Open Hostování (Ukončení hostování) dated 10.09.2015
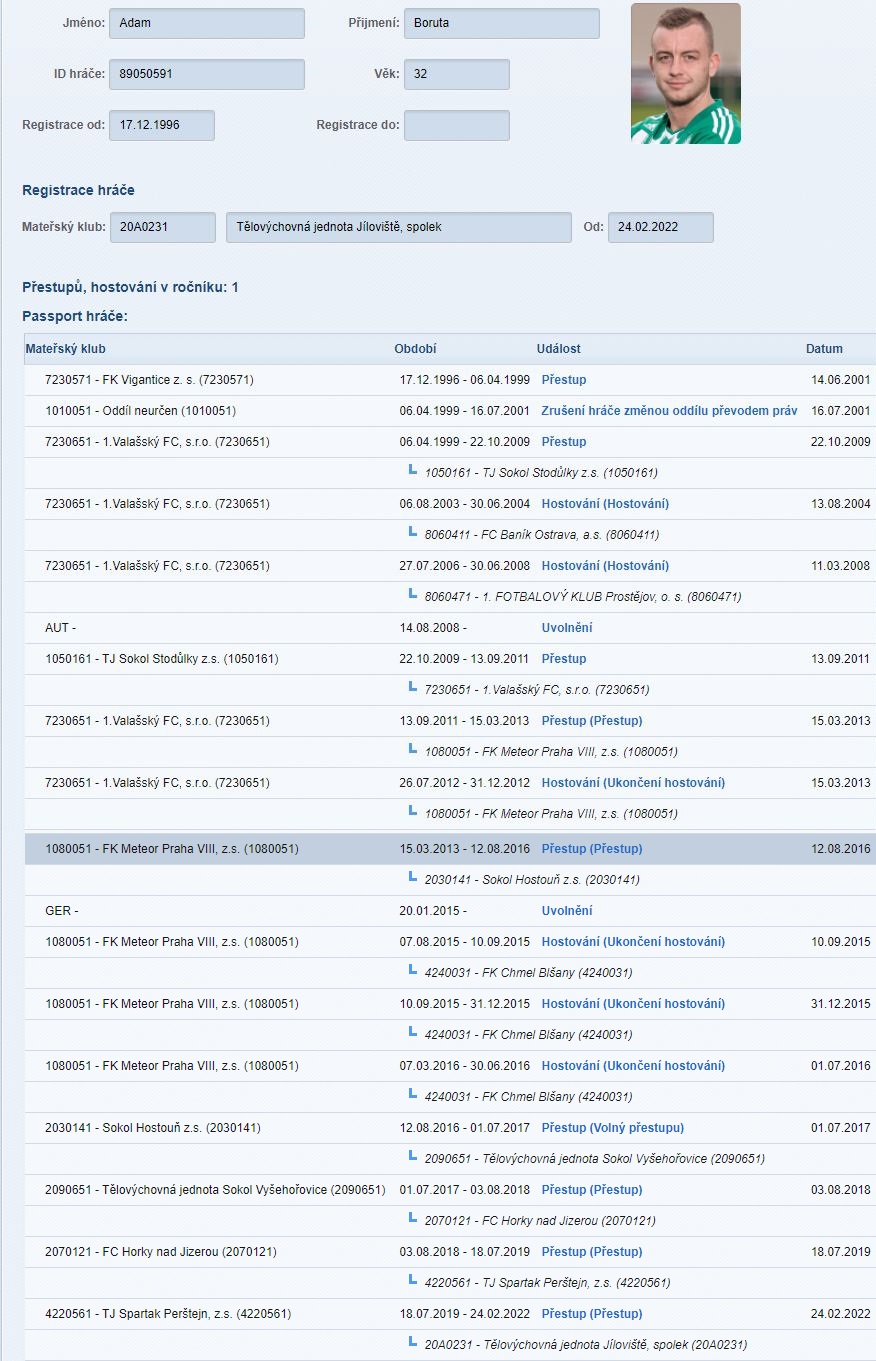 [633, 942]
